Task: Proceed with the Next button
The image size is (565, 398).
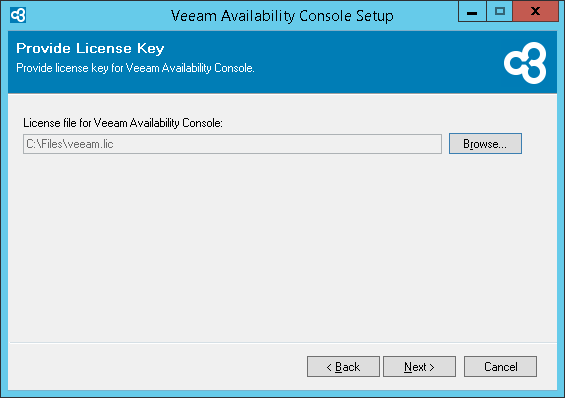Action: click(x=419, y=367)
